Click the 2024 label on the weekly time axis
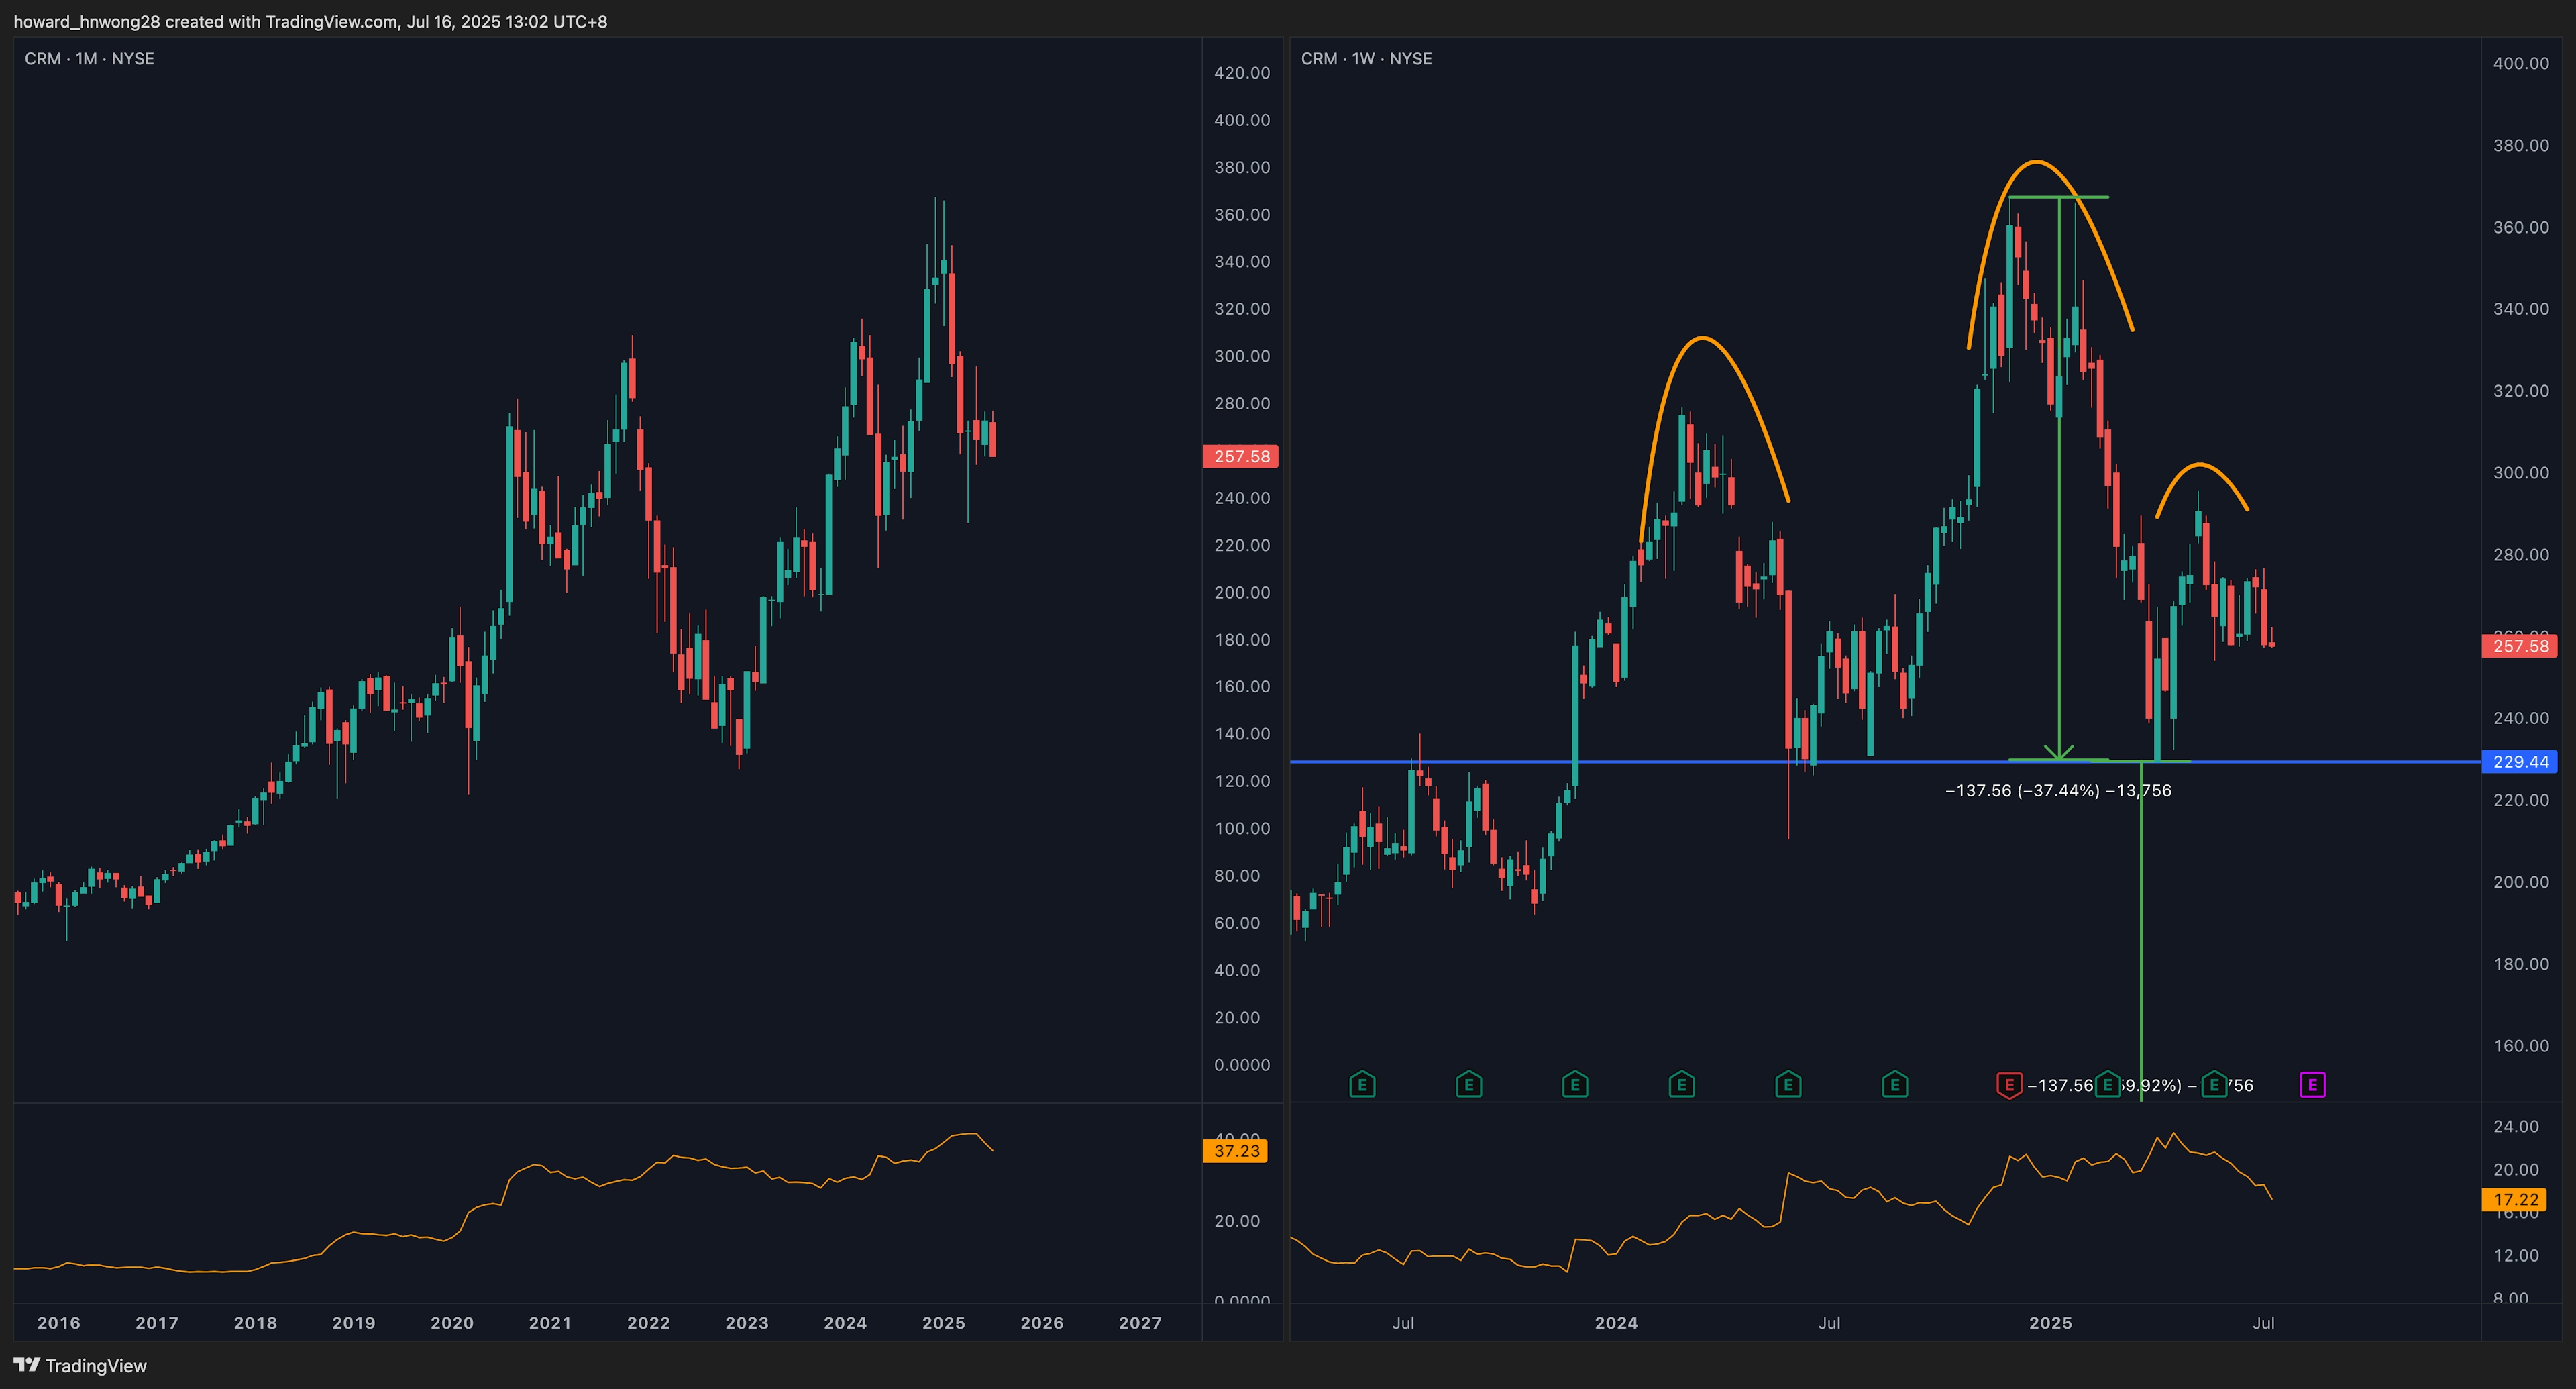2576x1389 pixels. (x=1616, y=1323)
